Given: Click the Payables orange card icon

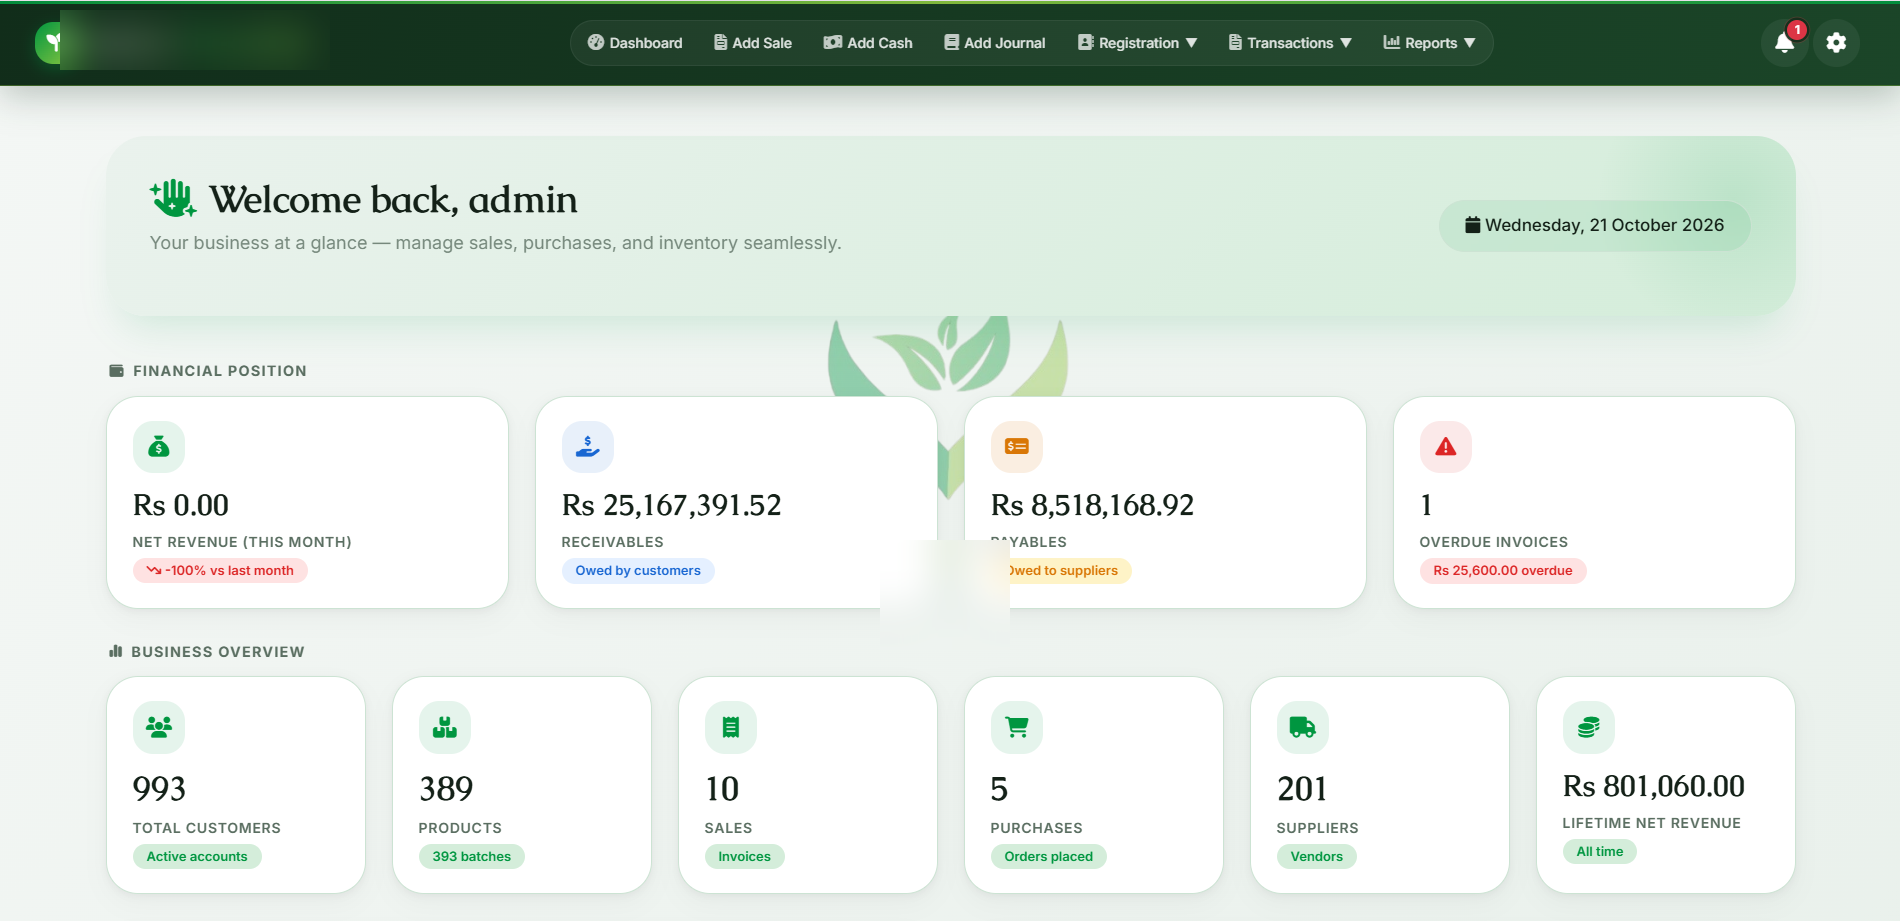Looking at the screenshot, I should click(x=1017, y=447).
